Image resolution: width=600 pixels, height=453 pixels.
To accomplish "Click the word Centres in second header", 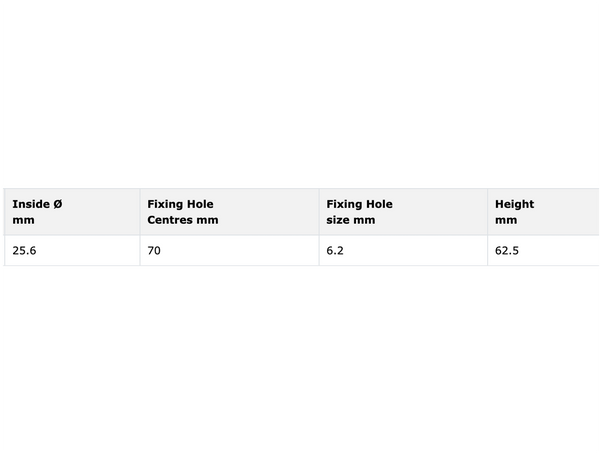I will pos(170,220).
